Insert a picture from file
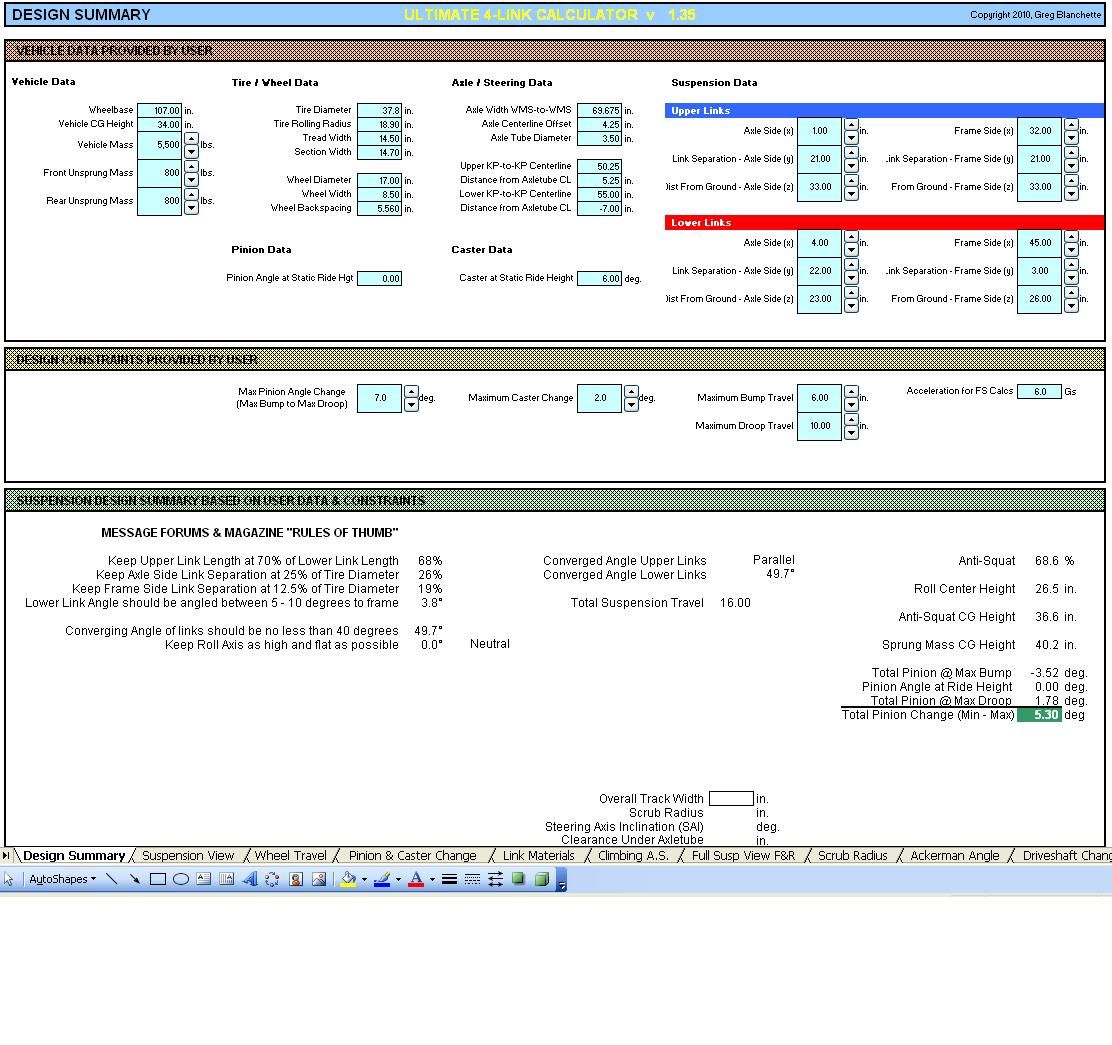The height and width of the screenshot is (1045, 1112). coord(319,879)
